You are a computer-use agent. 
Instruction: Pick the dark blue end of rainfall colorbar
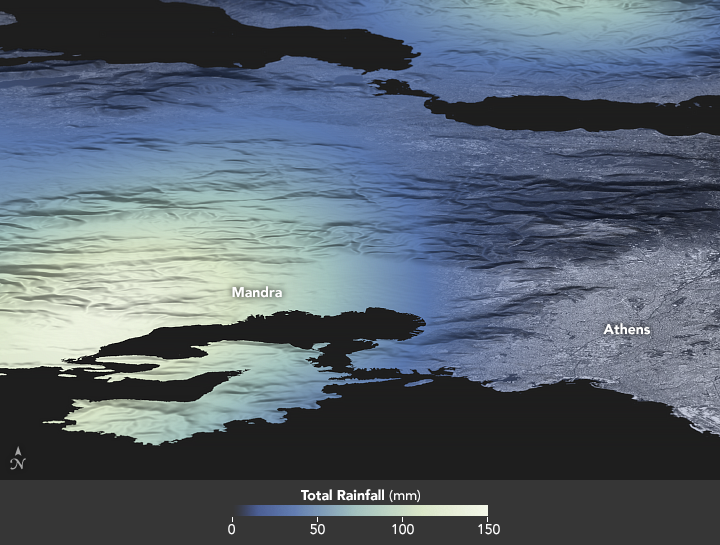(x=237, y=510)
